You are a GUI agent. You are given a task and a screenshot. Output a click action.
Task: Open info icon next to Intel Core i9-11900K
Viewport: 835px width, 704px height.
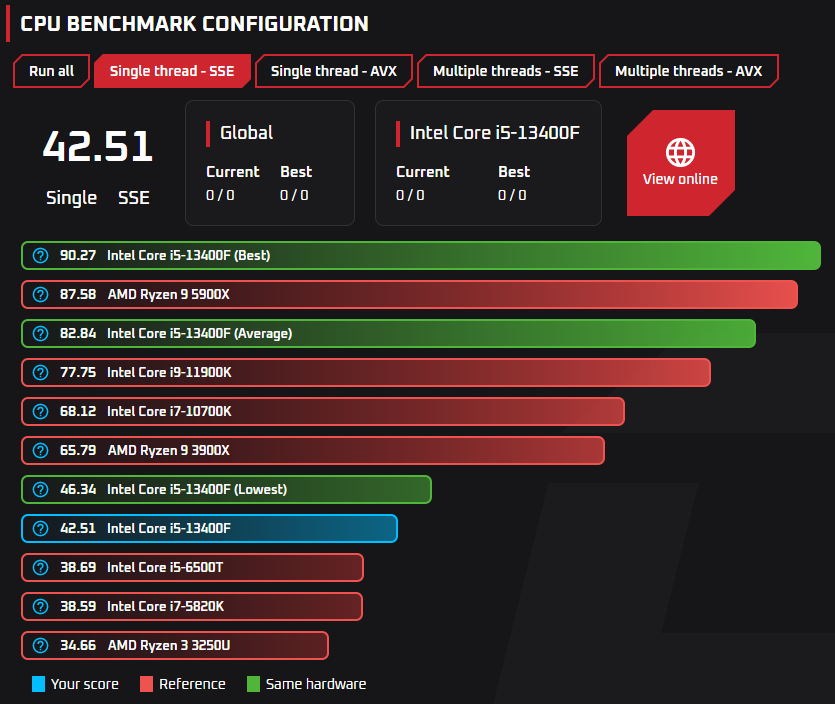40,372
